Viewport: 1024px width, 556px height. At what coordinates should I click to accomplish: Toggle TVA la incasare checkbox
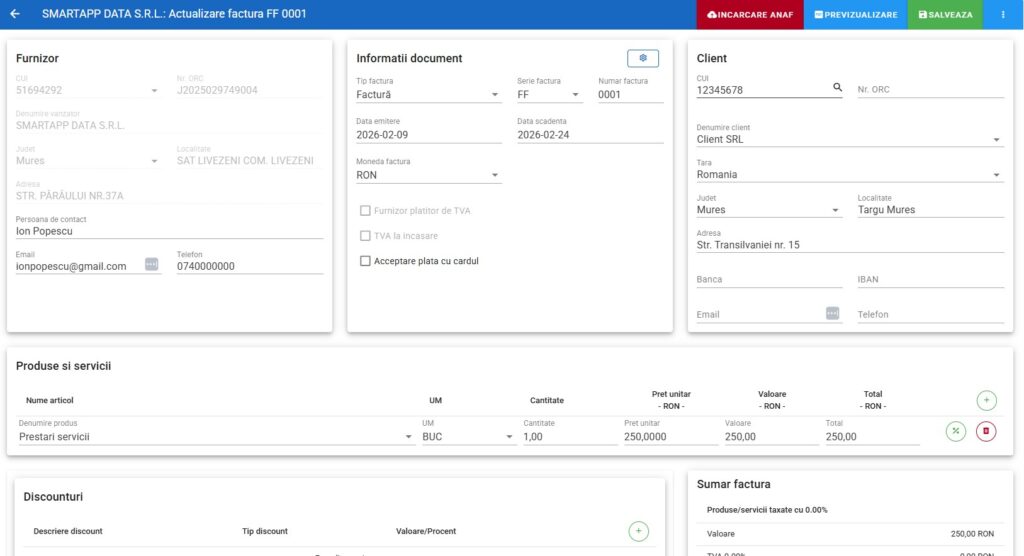click(x=365, y=236)
